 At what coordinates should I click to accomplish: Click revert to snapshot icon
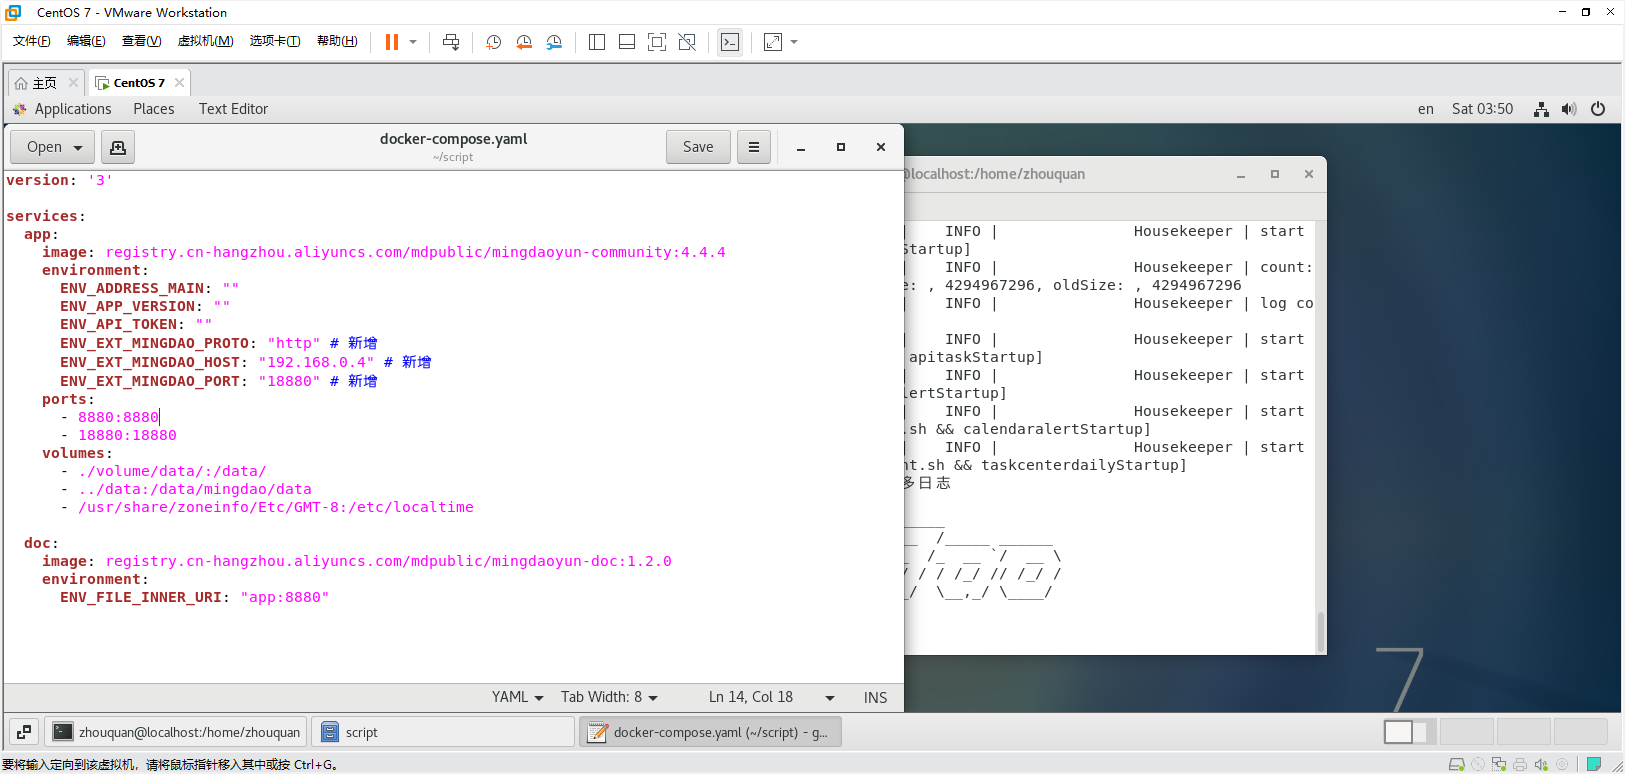524,42
